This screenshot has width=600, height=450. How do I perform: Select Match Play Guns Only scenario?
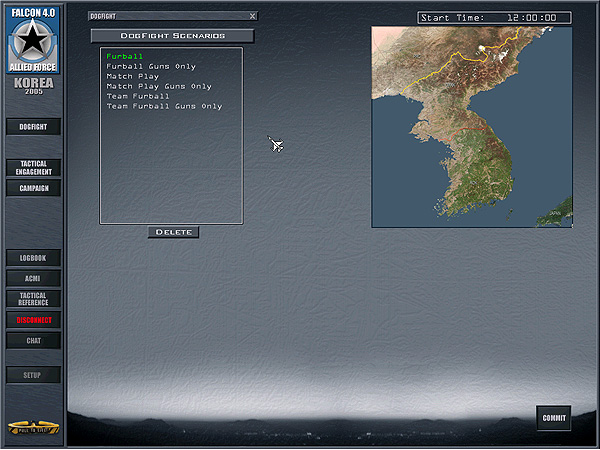point(159,86)
